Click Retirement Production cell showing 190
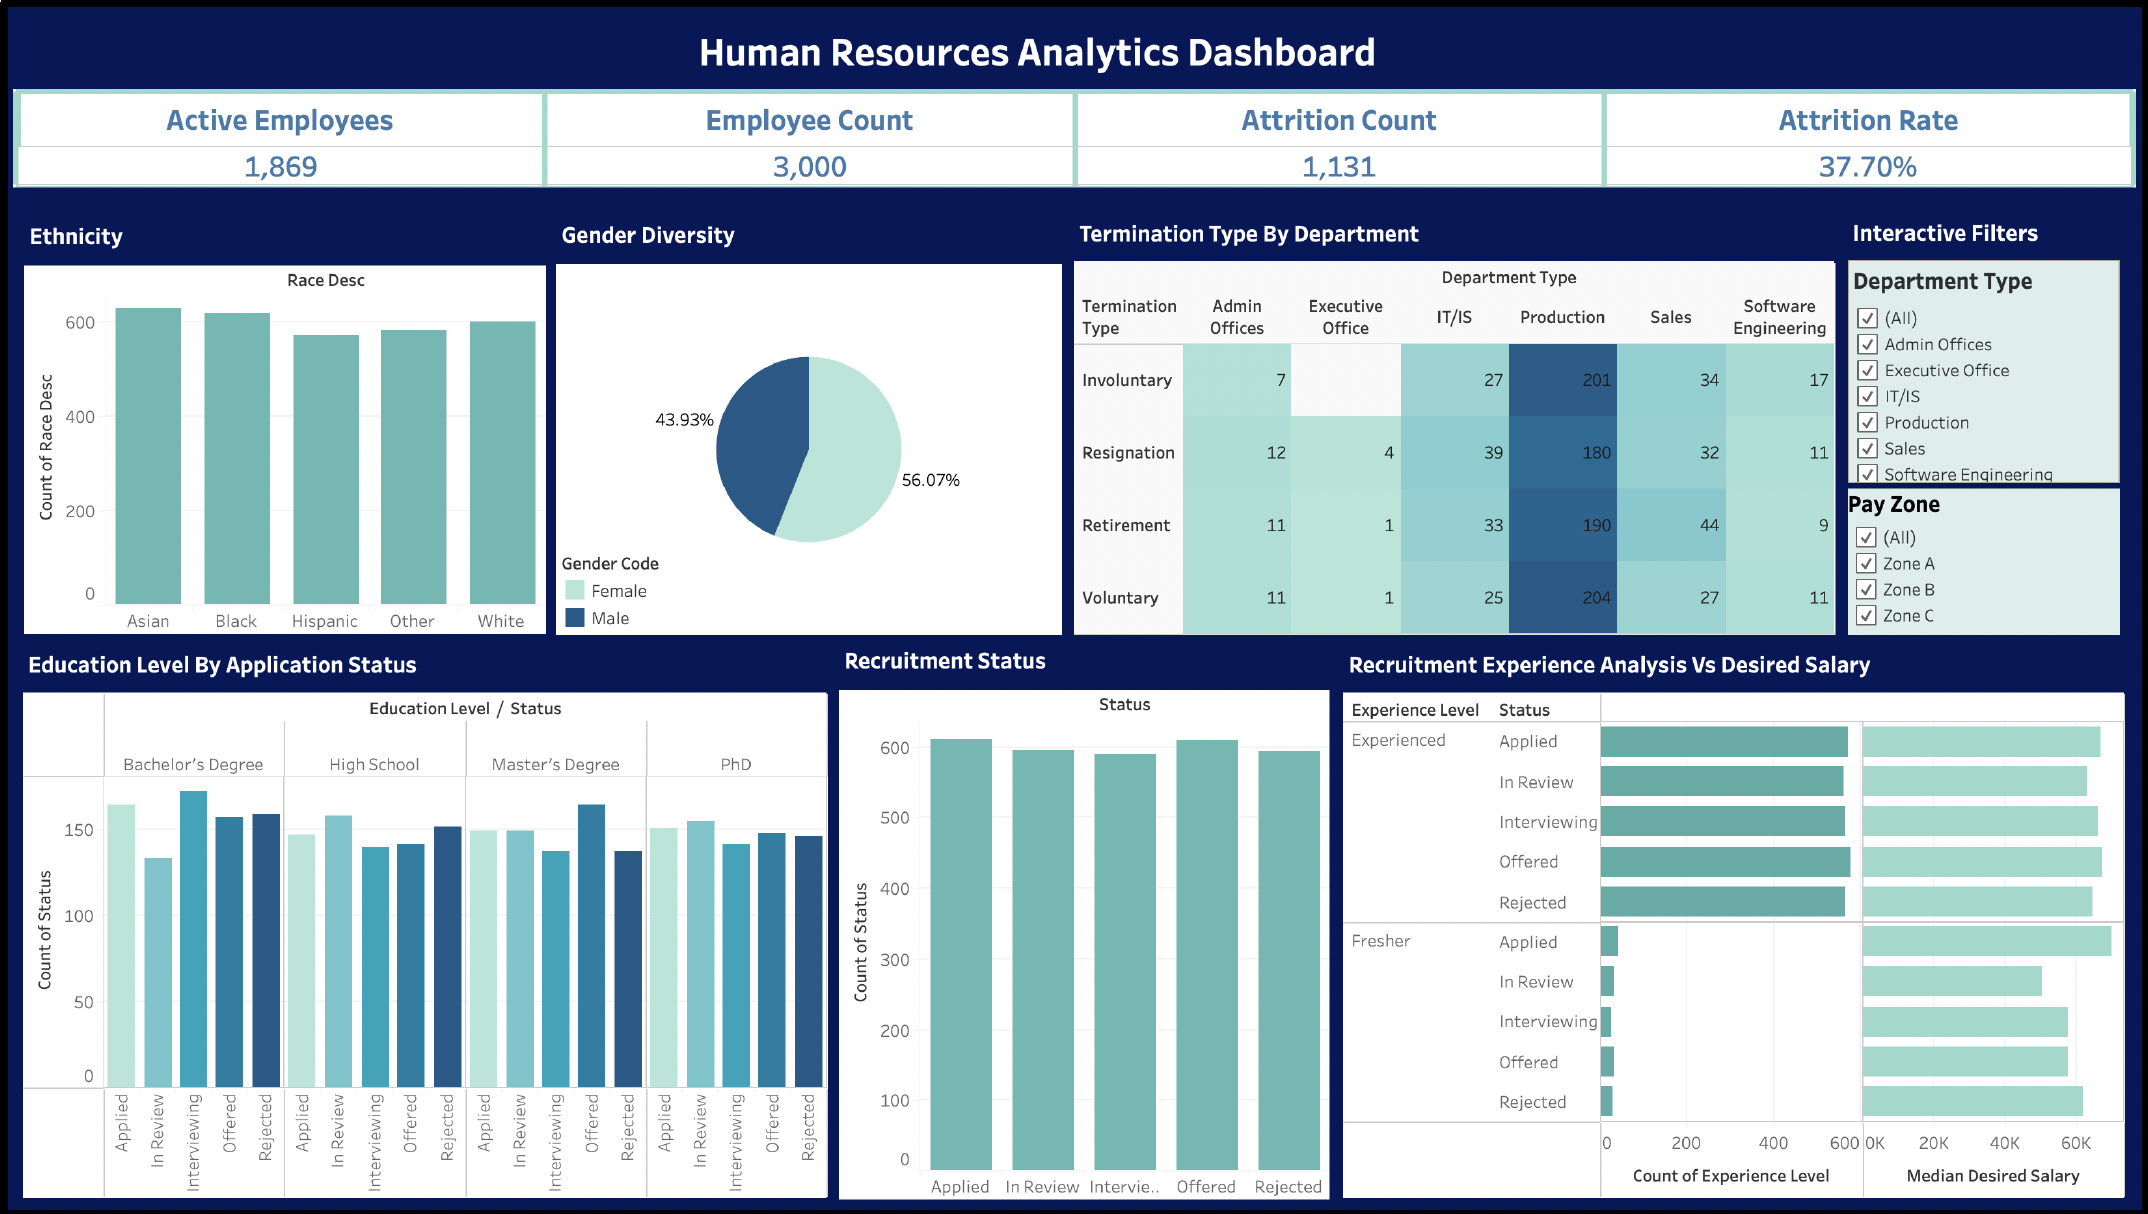 coord(1563,525)
